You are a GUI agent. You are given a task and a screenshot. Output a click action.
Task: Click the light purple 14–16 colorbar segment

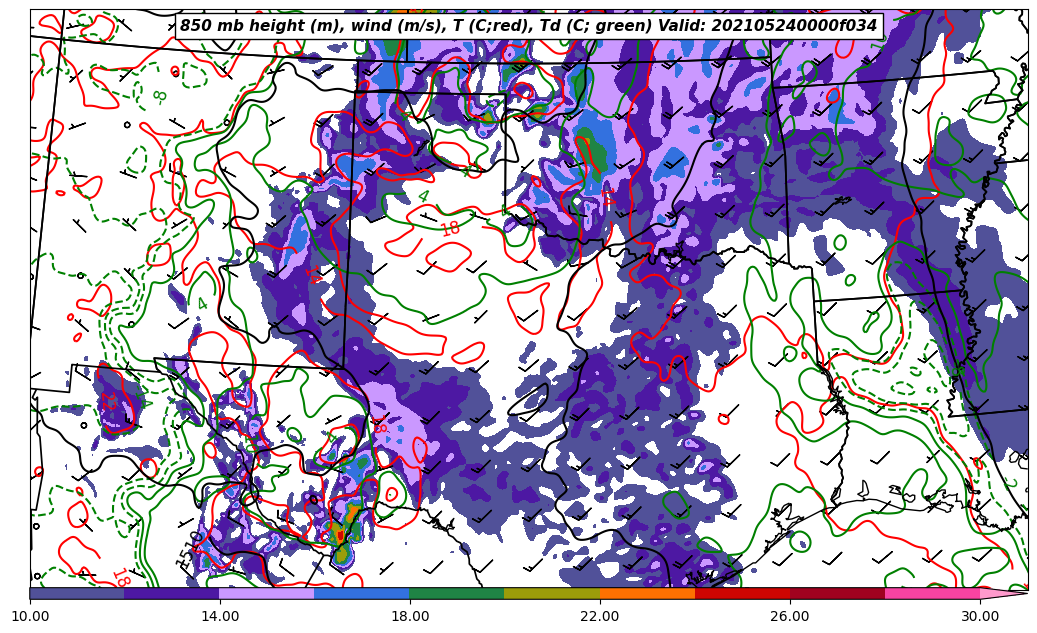pyautogui.click(x=267, y=593)
